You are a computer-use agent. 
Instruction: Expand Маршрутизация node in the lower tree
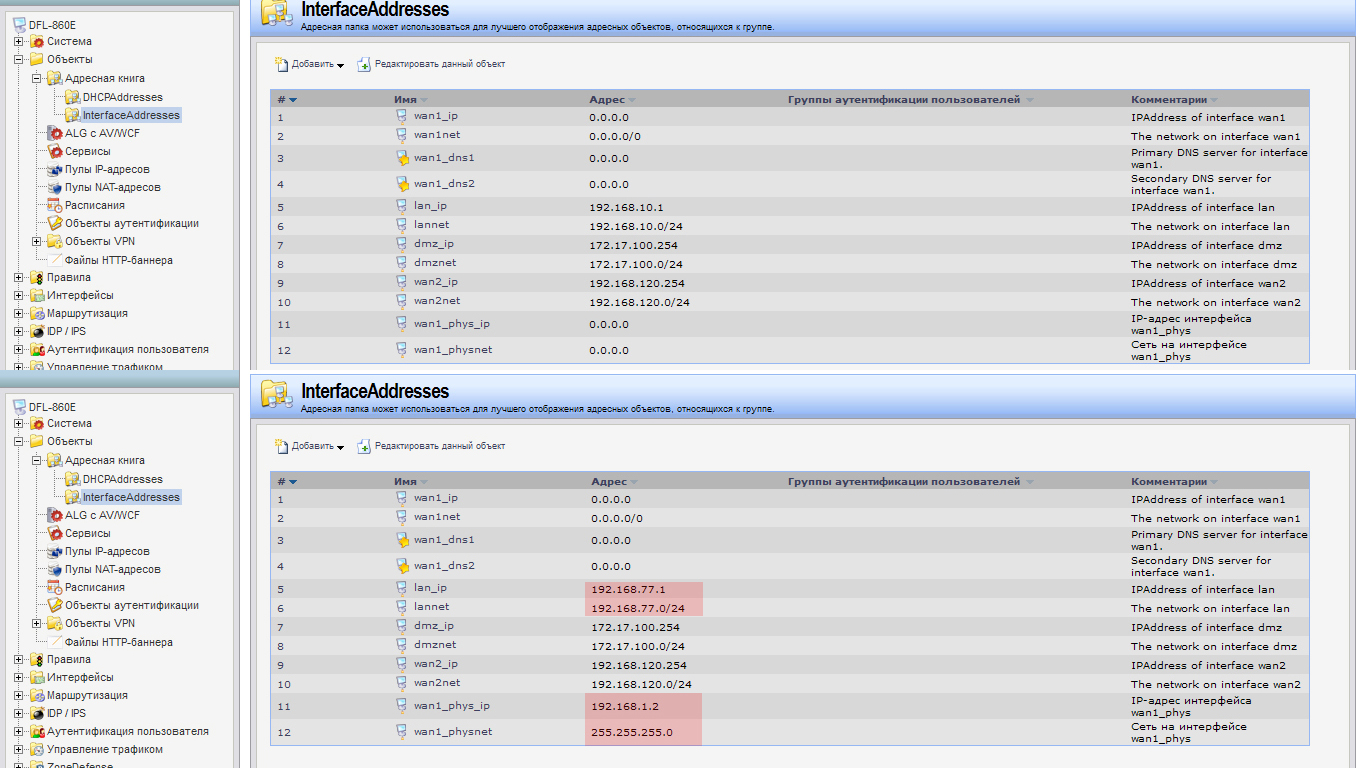19,695
